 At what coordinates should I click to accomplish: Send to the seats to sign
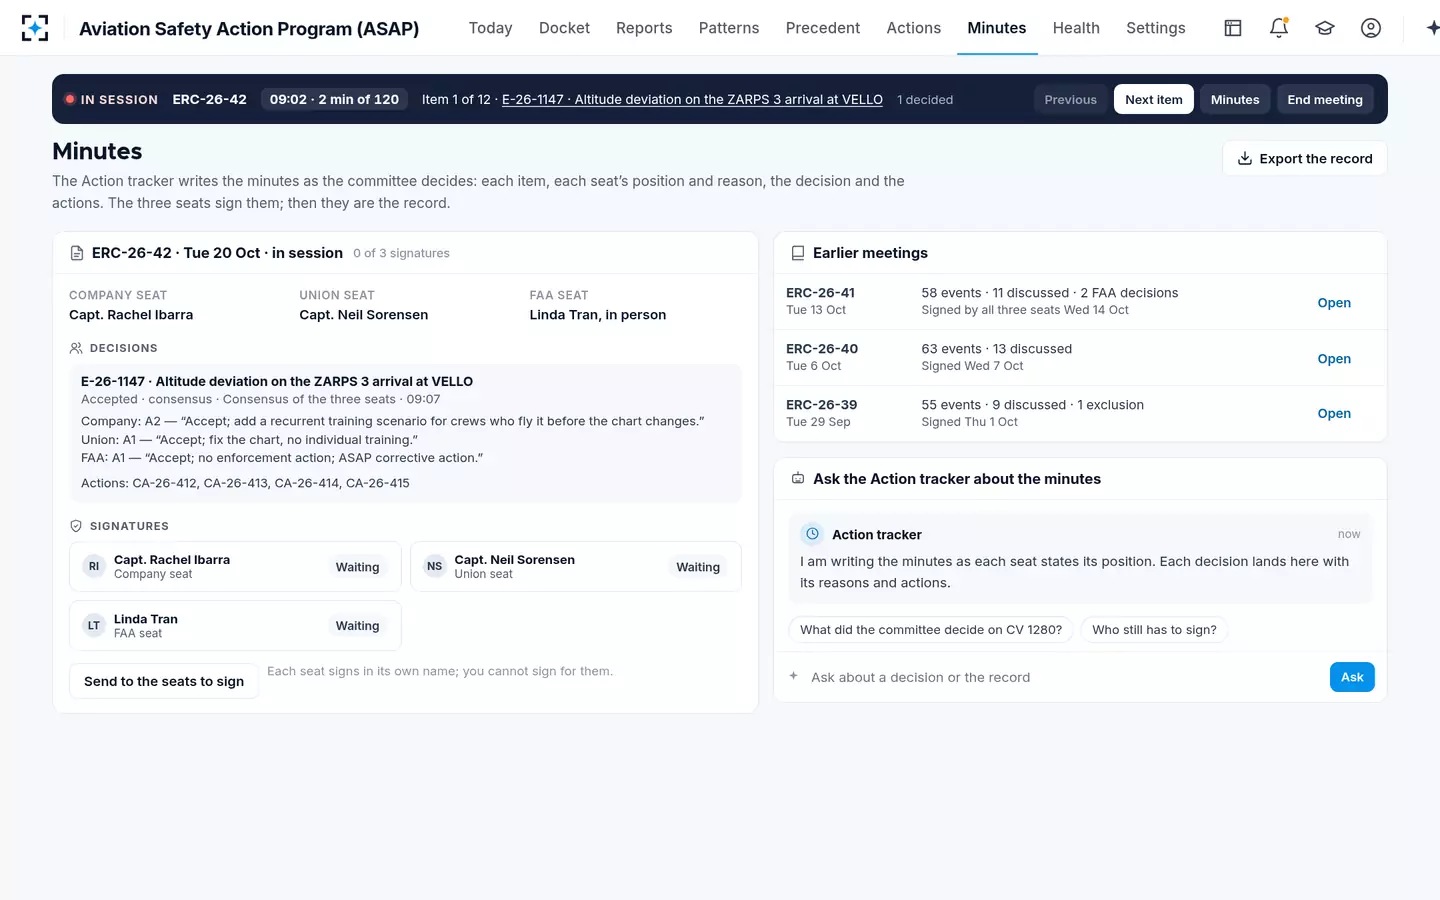click(164, 681)
